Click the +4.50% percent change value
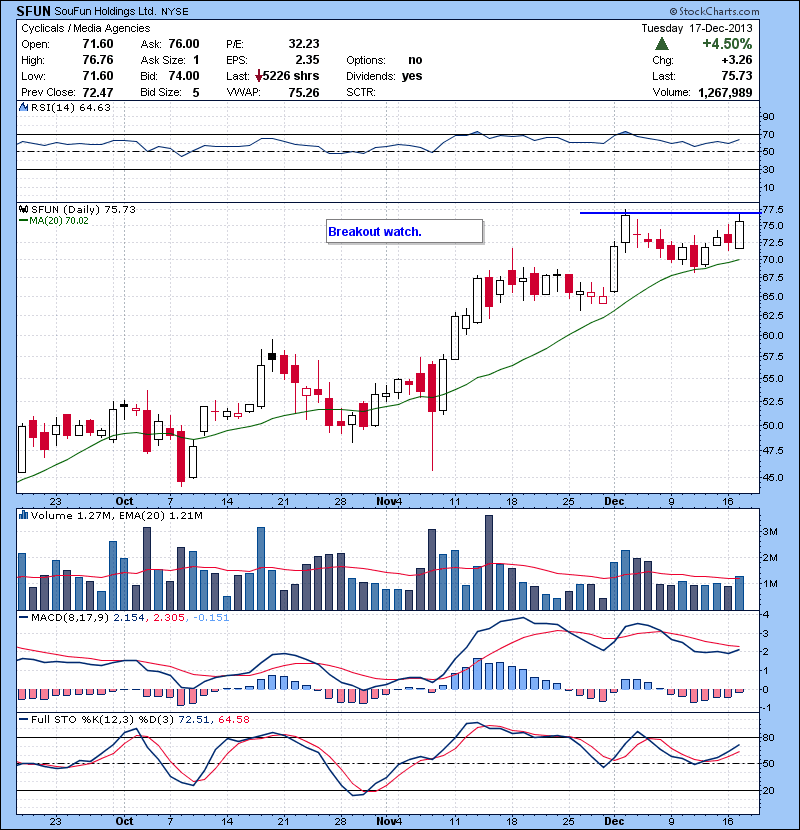The width and height of the screenshot is (800, 830). tap(727, 43)
